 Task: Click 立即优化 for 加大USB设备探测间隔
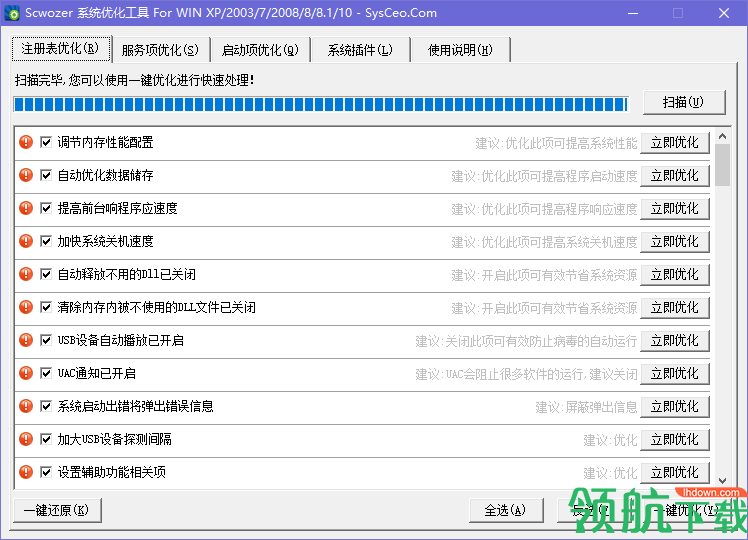(x=675, y=439)
